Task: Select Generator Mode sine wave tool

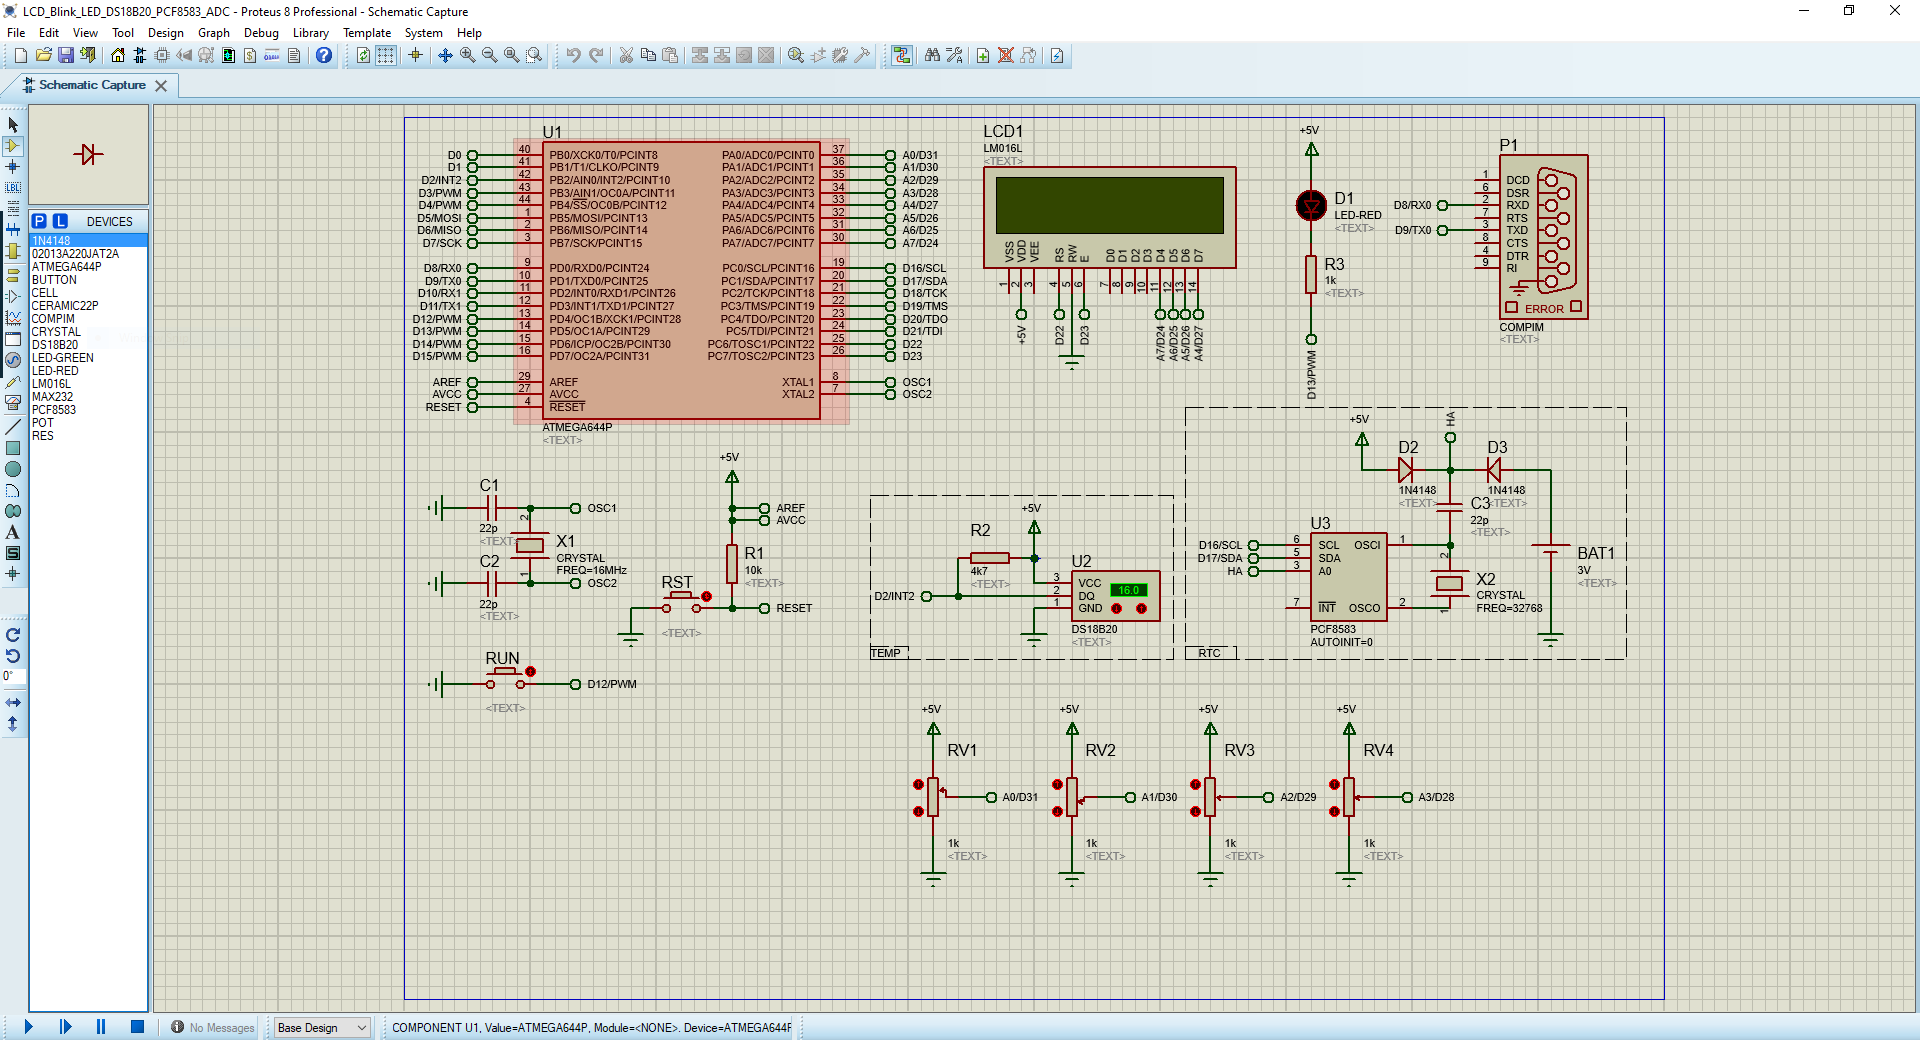Action: (13, 360)
